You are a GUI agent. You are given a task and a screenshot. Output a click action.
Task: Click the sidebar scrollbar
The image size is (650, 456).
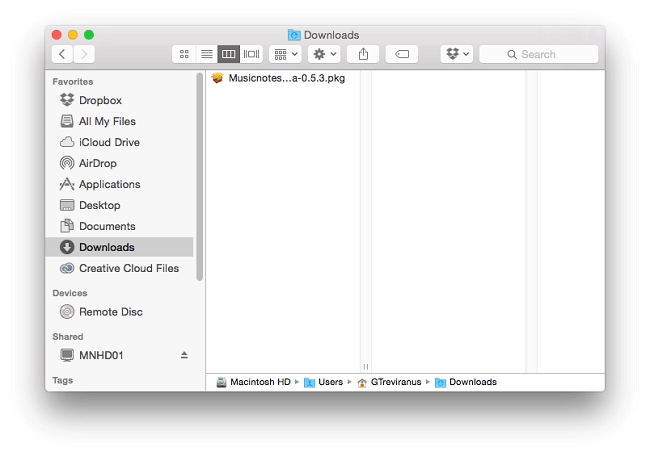pos(199,177)
